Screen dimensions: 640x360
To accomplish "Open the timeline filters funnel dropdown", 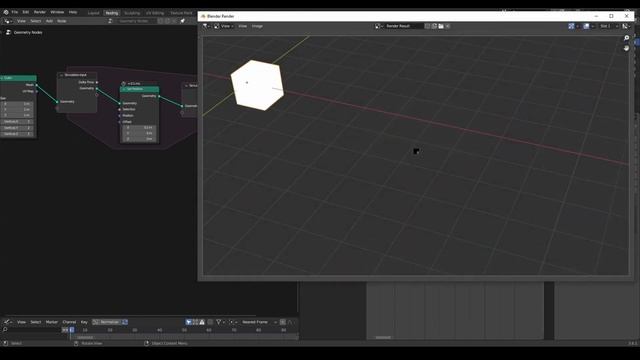I will click(x=220, y=322).
